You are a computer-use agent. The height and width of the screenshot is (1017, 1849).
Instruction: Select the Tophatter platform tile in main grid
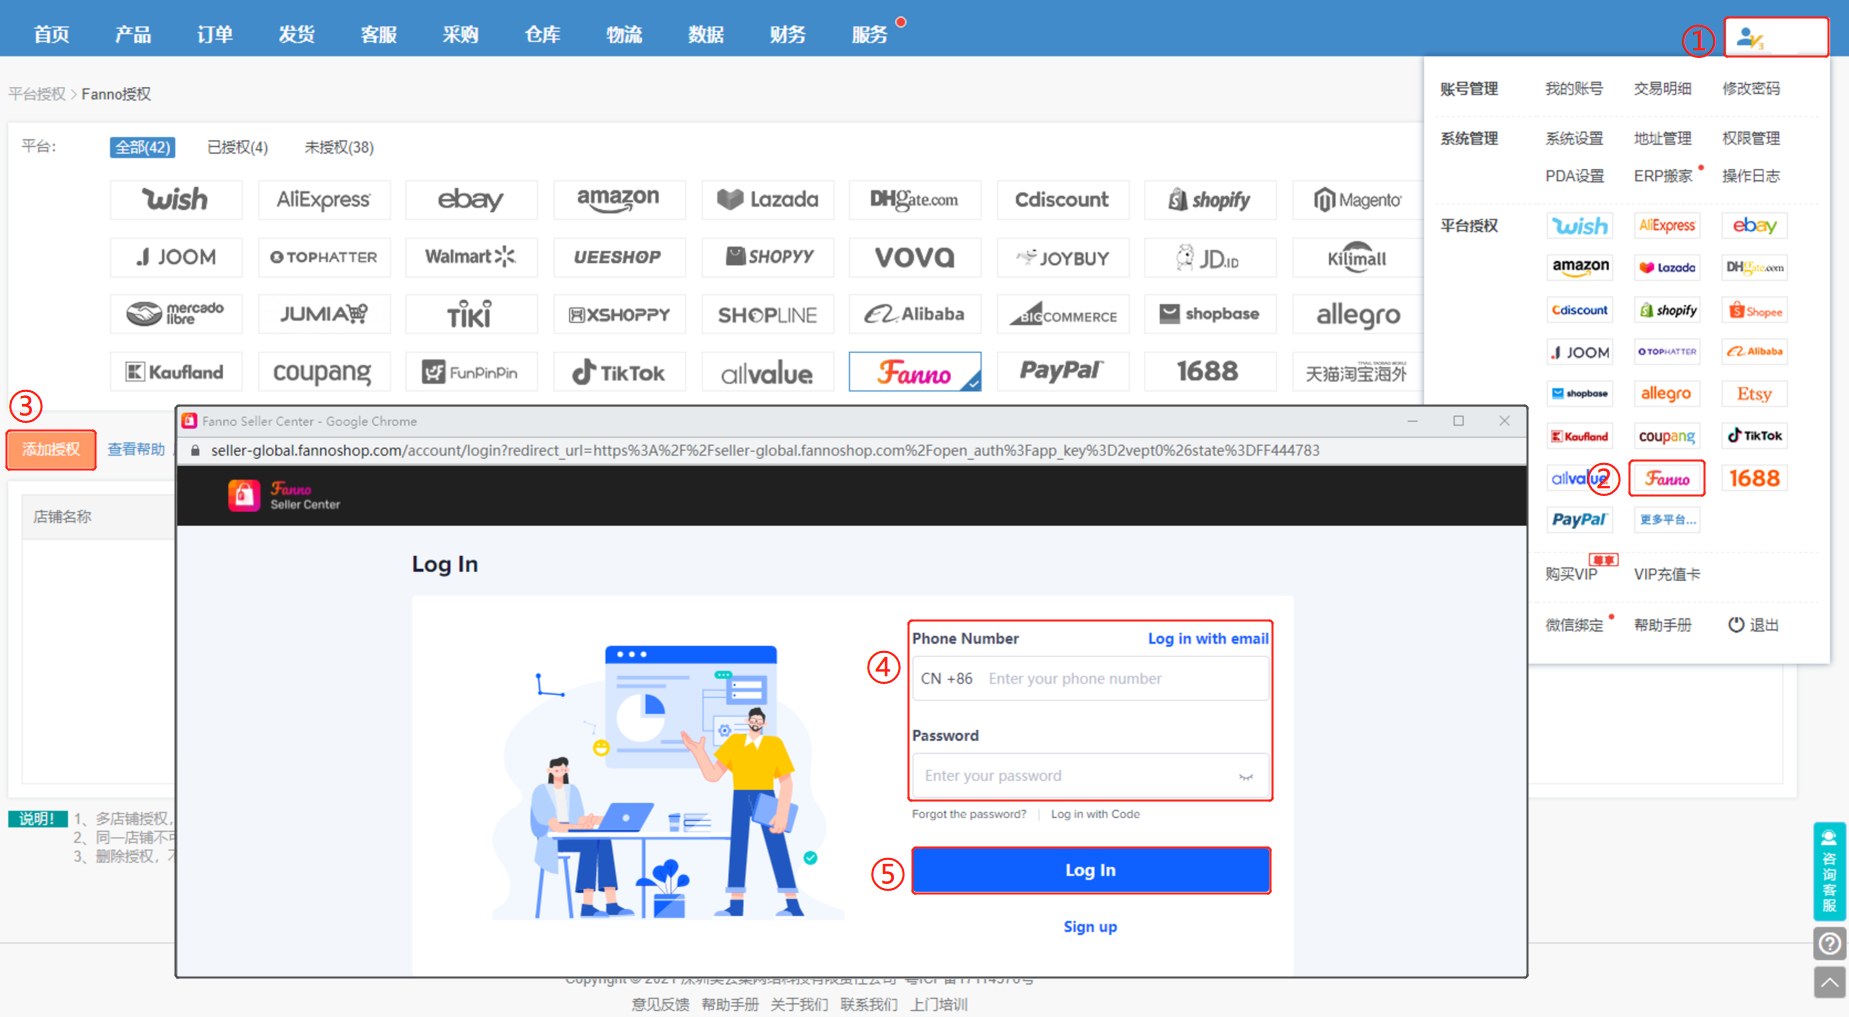[323, 258]
